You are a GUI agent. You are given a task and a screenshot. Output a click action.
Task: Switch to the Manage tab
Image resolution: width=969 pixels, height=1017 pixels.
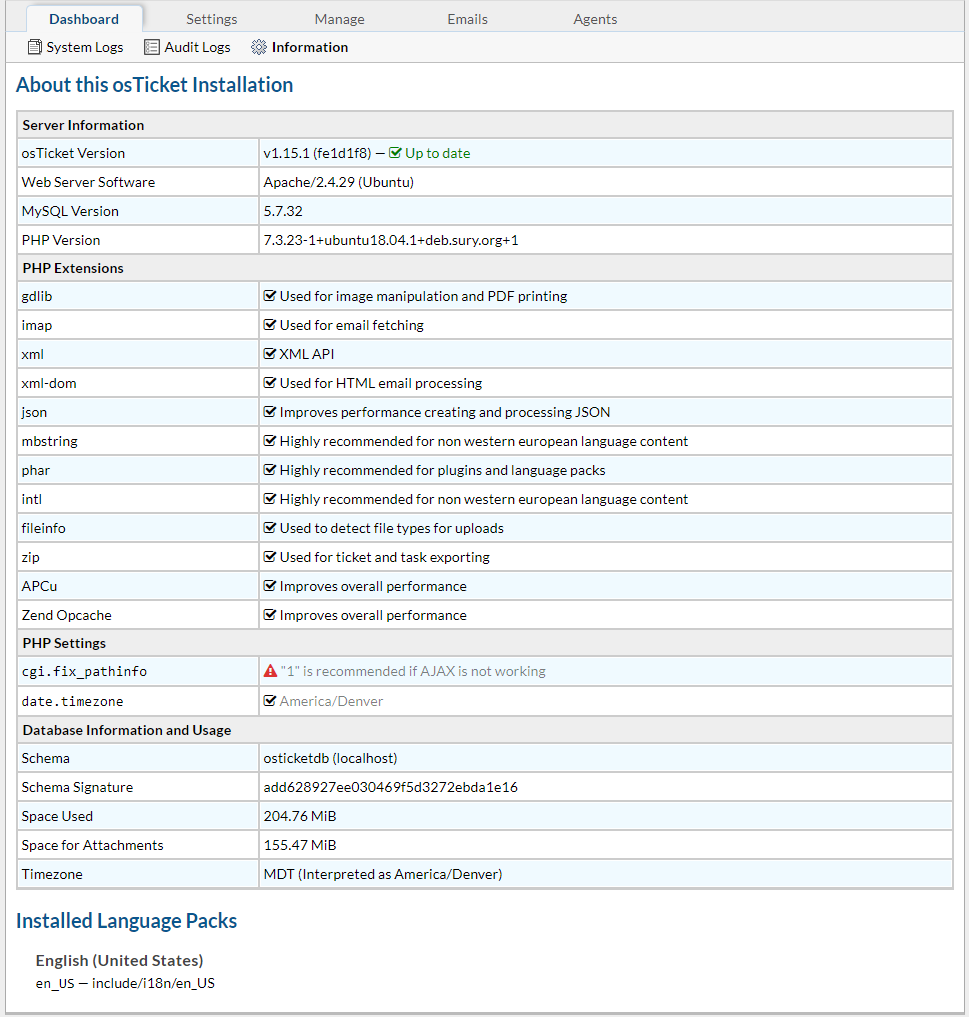click(339, 19)
